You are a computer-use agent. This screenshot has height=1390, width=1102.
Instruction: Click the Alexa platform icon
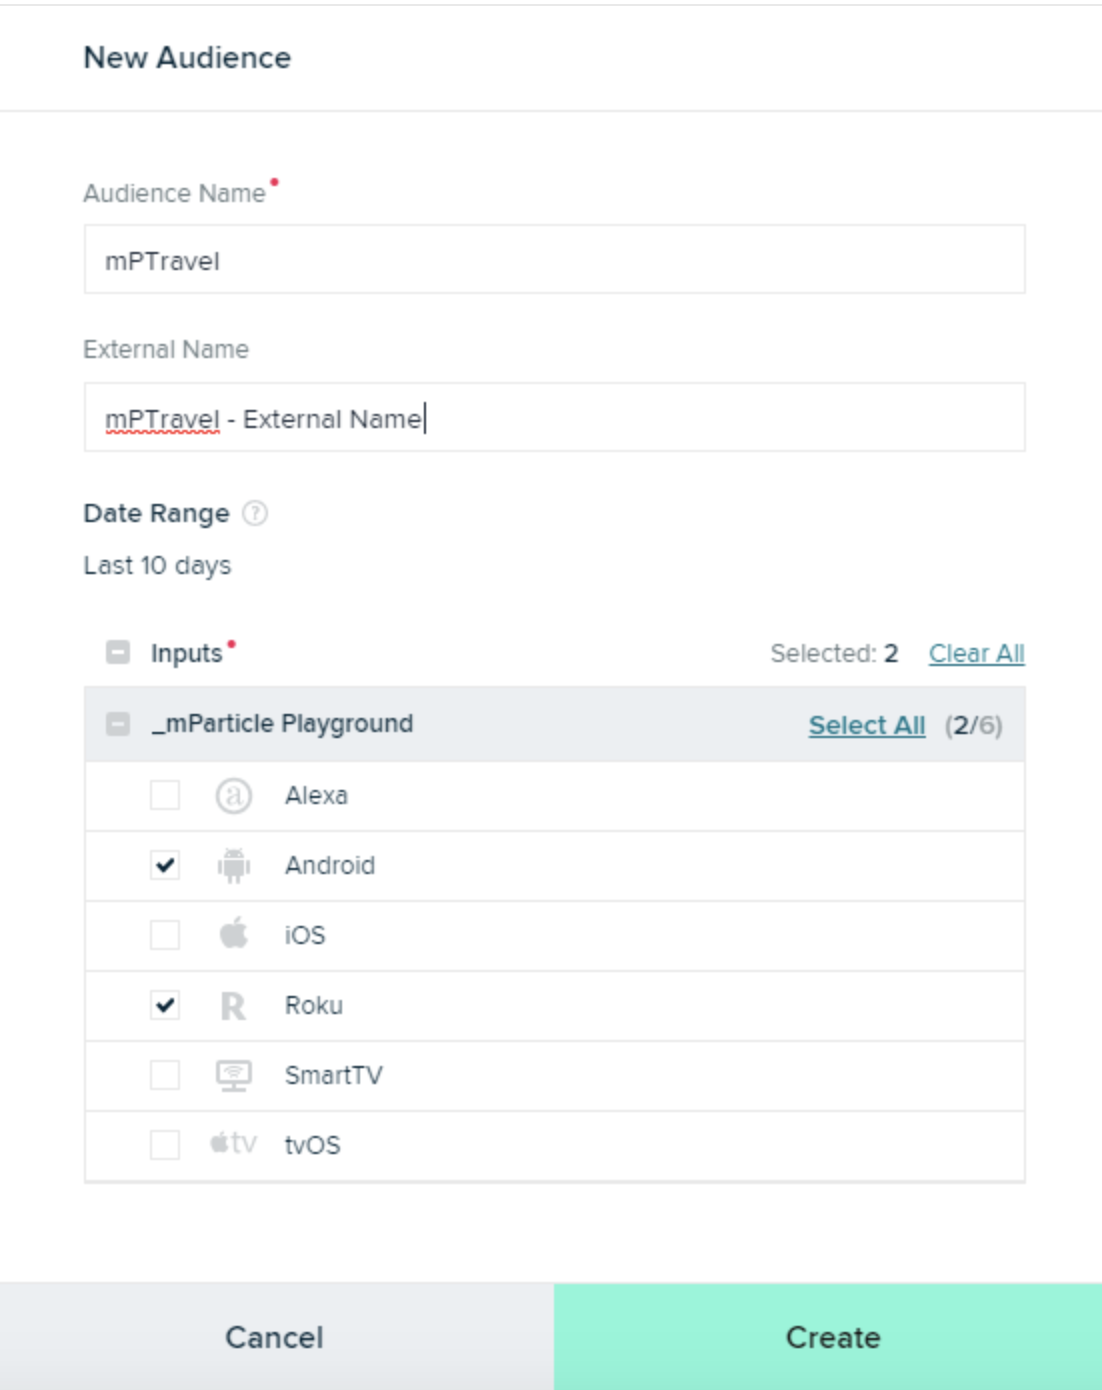233,796
